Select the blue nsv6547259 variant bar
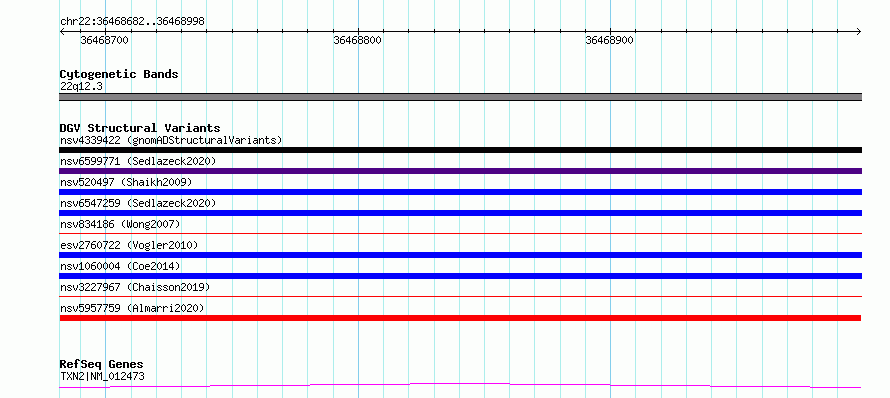 pos(460,213)
